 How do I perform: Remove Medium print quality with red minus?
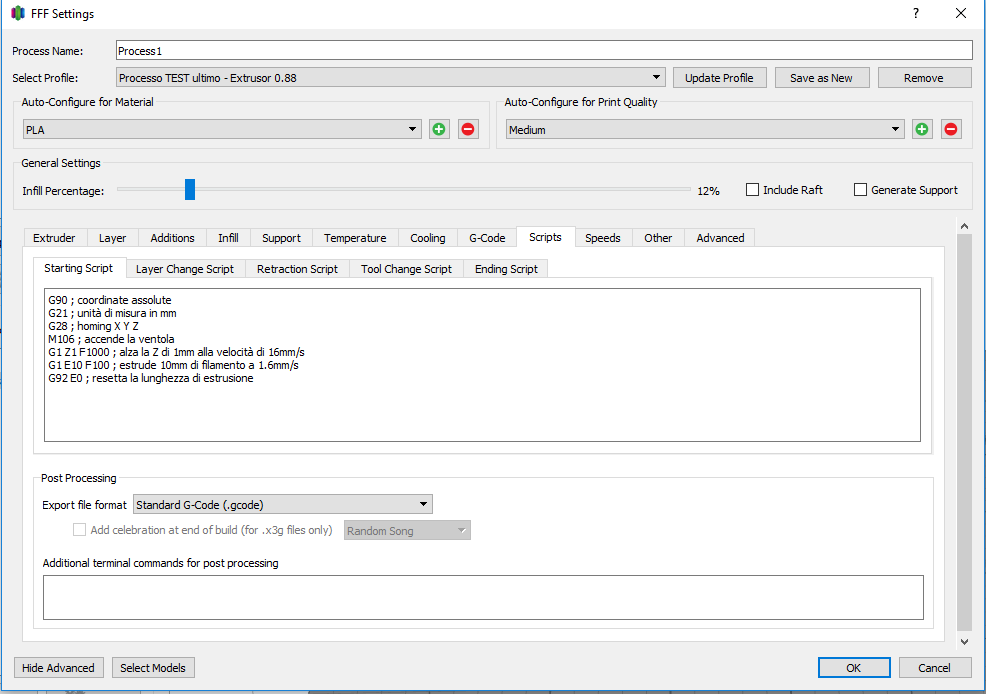(951, 129)
